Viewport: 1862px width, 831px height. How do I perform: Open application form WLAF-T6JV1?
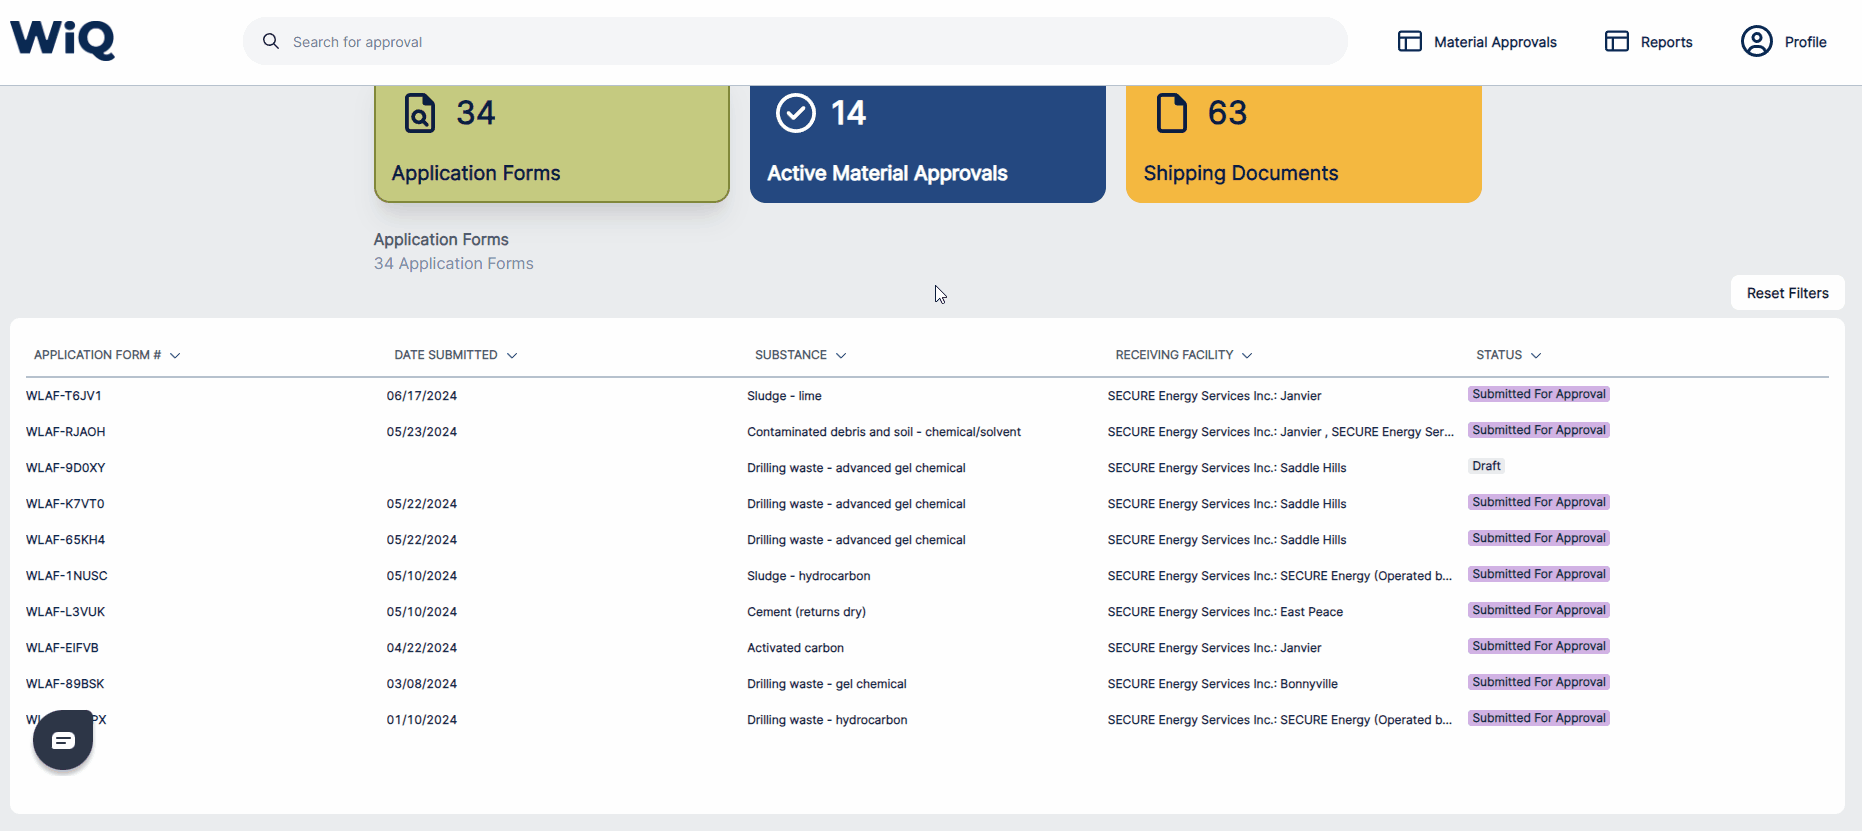pyautogui.click(x=64, y=396)
